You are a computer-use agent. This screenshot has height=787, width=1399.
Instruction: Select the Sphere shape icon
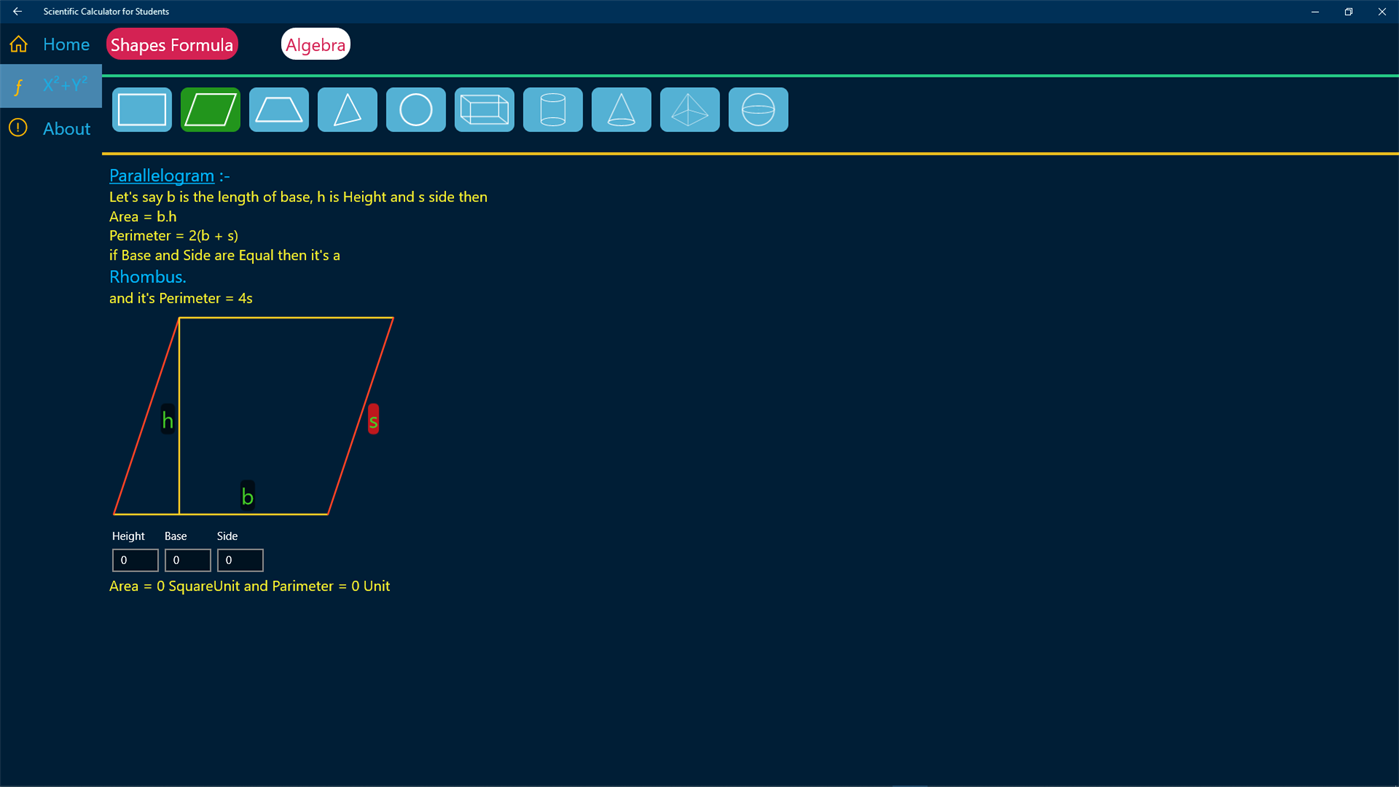pyautogui.click(x=757, y=108)
